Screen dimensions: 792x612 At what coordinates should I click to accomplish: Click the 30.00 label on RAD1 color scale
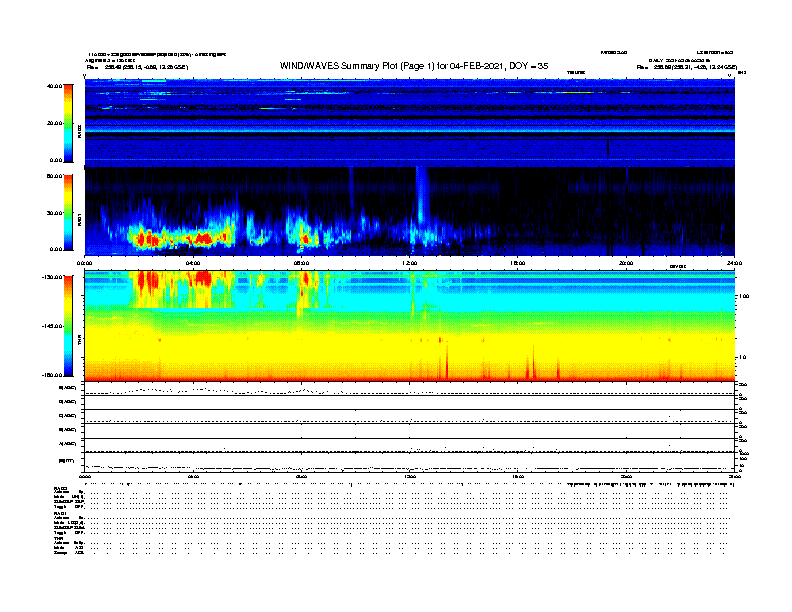tap(54, 213)
